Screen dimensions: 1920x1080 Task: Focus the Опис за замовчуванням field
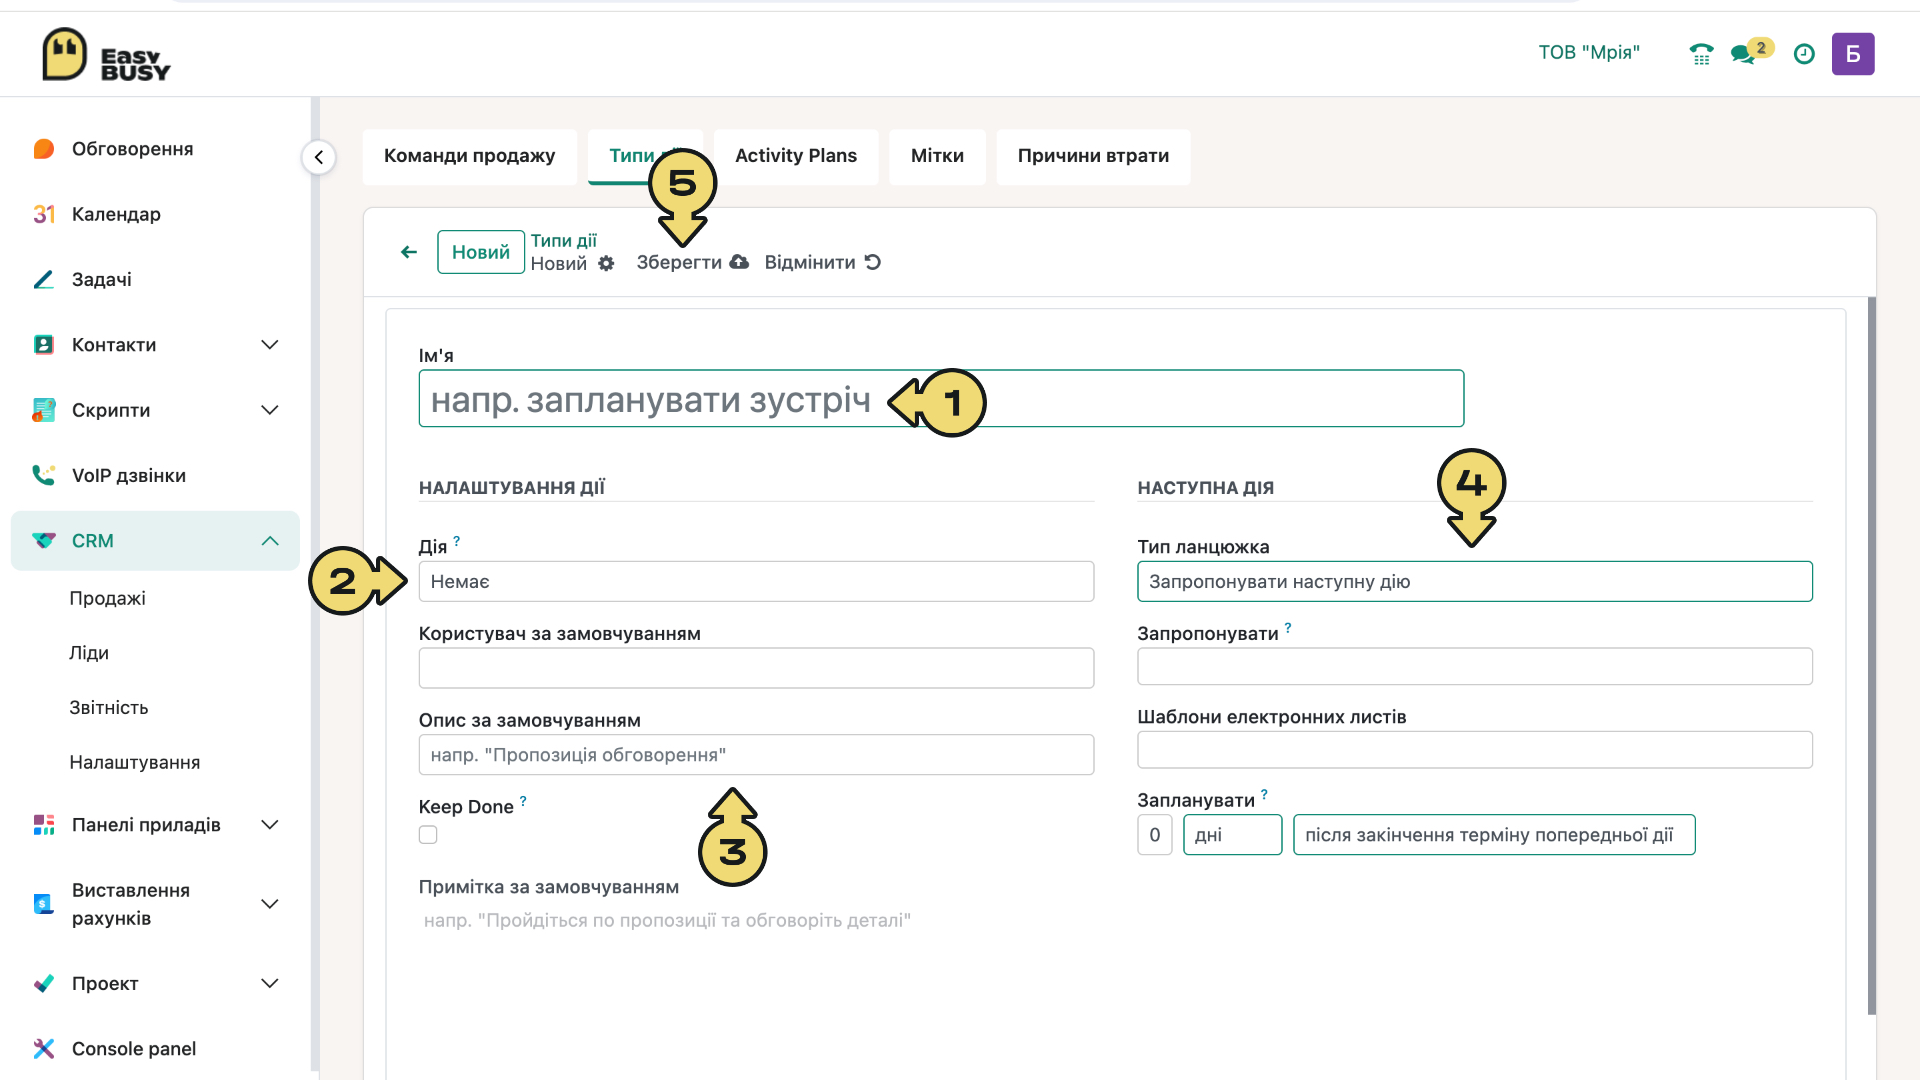[756, 755]
